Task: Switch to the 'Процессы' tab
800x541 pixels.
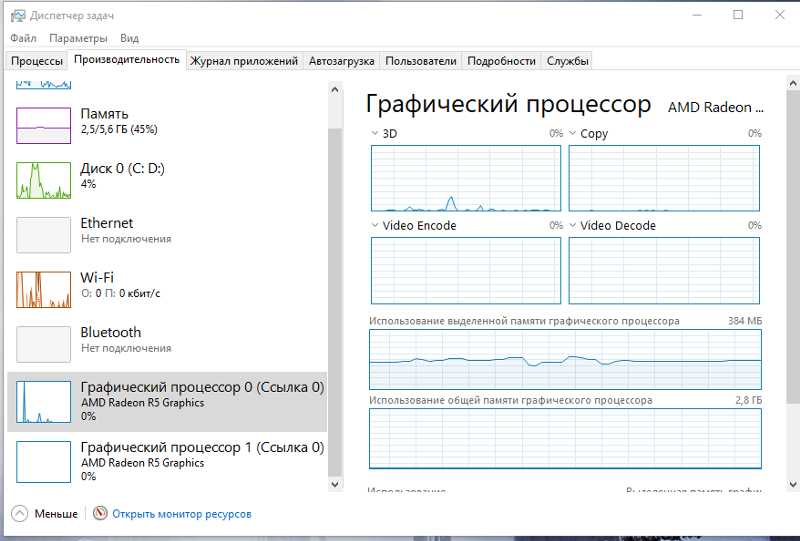Action: pos(37,61)
